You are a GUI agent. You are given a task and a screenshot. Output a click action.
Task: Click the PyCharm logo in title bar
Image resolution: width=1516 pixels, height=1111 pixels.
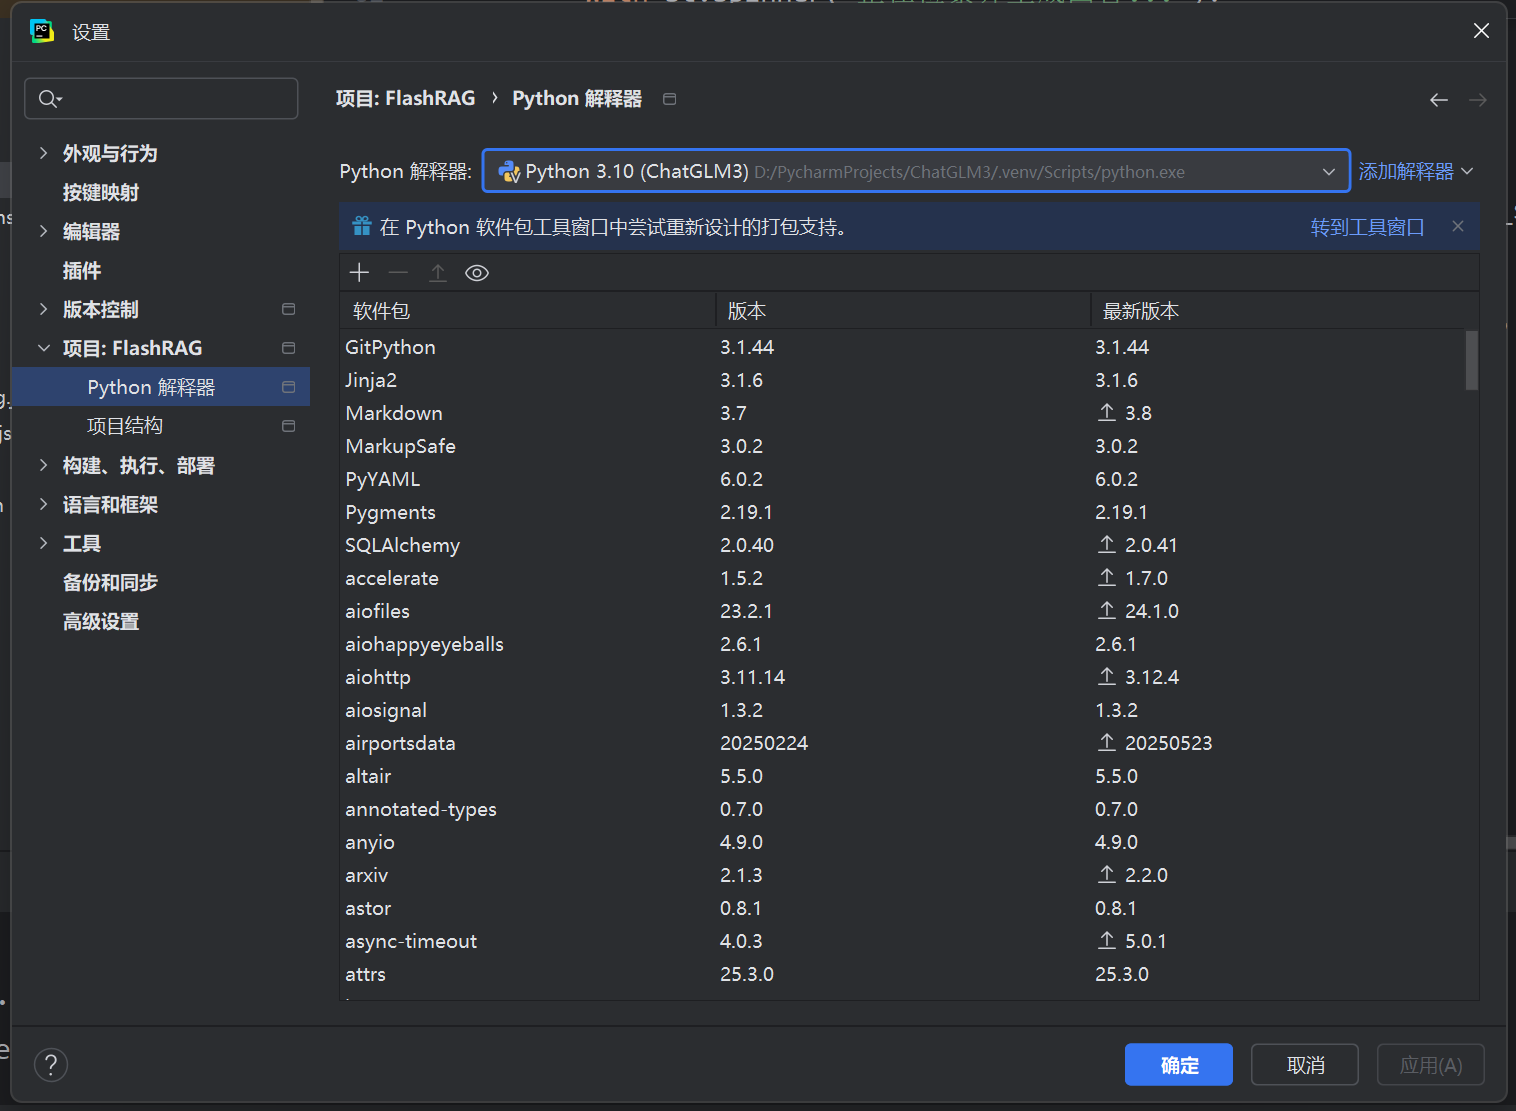pos(42,31)
